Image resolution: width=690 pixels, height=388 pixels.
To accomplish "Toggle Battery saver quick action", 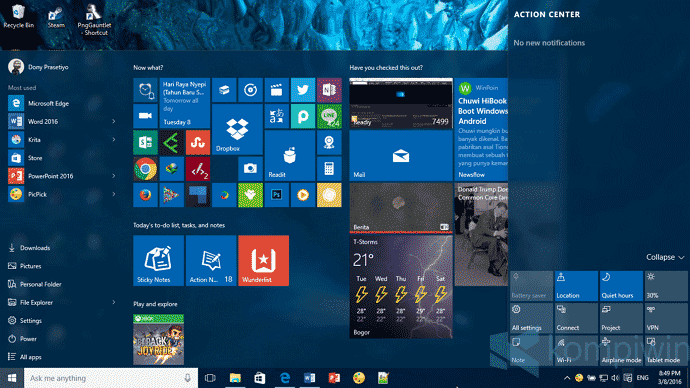I will (x=532, y=286).
